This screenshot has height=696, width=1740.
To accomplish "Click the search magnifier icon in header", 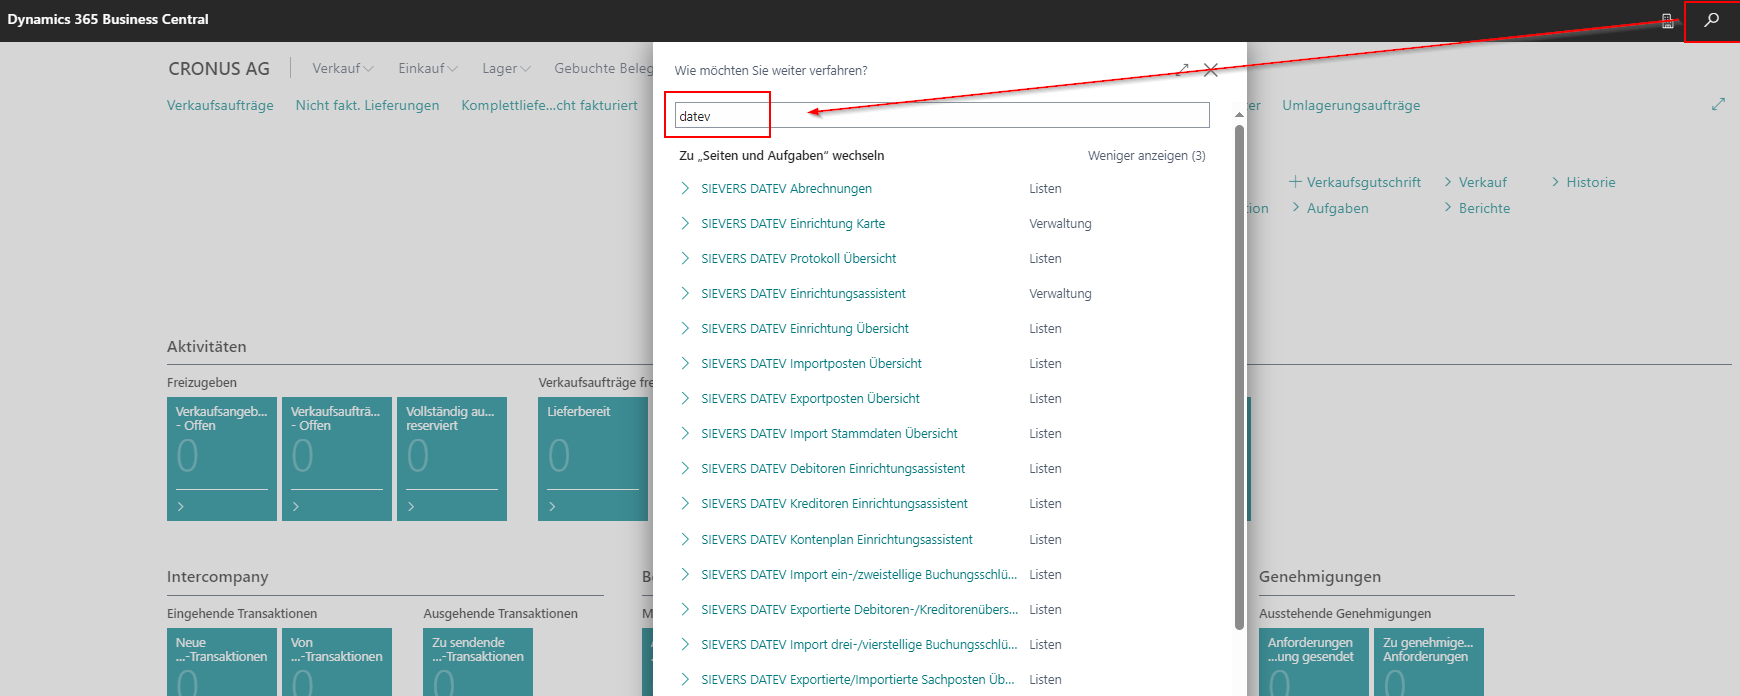I will tap(1711, 20).
